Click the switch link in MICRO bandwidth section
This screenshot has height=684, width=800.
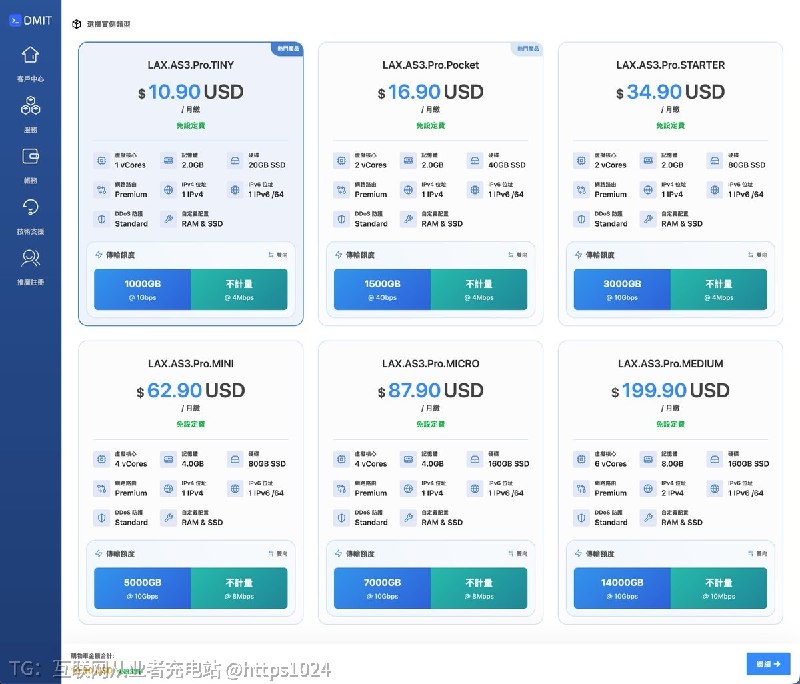pyautogui.click(x=517, y=553)
